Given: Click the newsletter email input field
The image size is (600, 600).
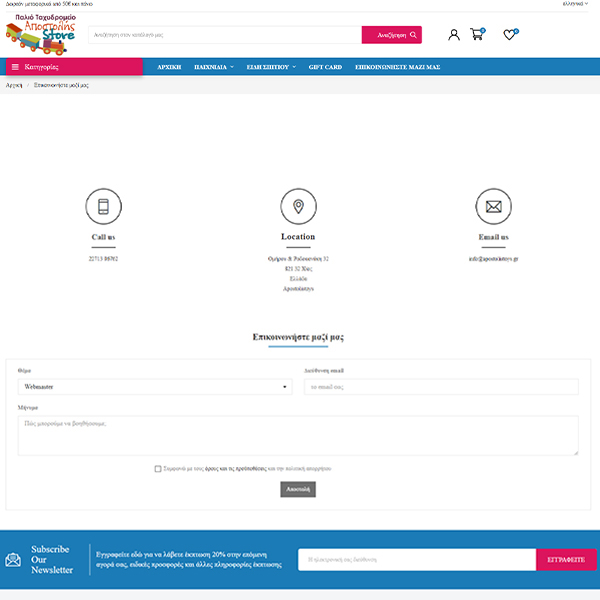Looking at the screenshot, I should pos(418,560).
